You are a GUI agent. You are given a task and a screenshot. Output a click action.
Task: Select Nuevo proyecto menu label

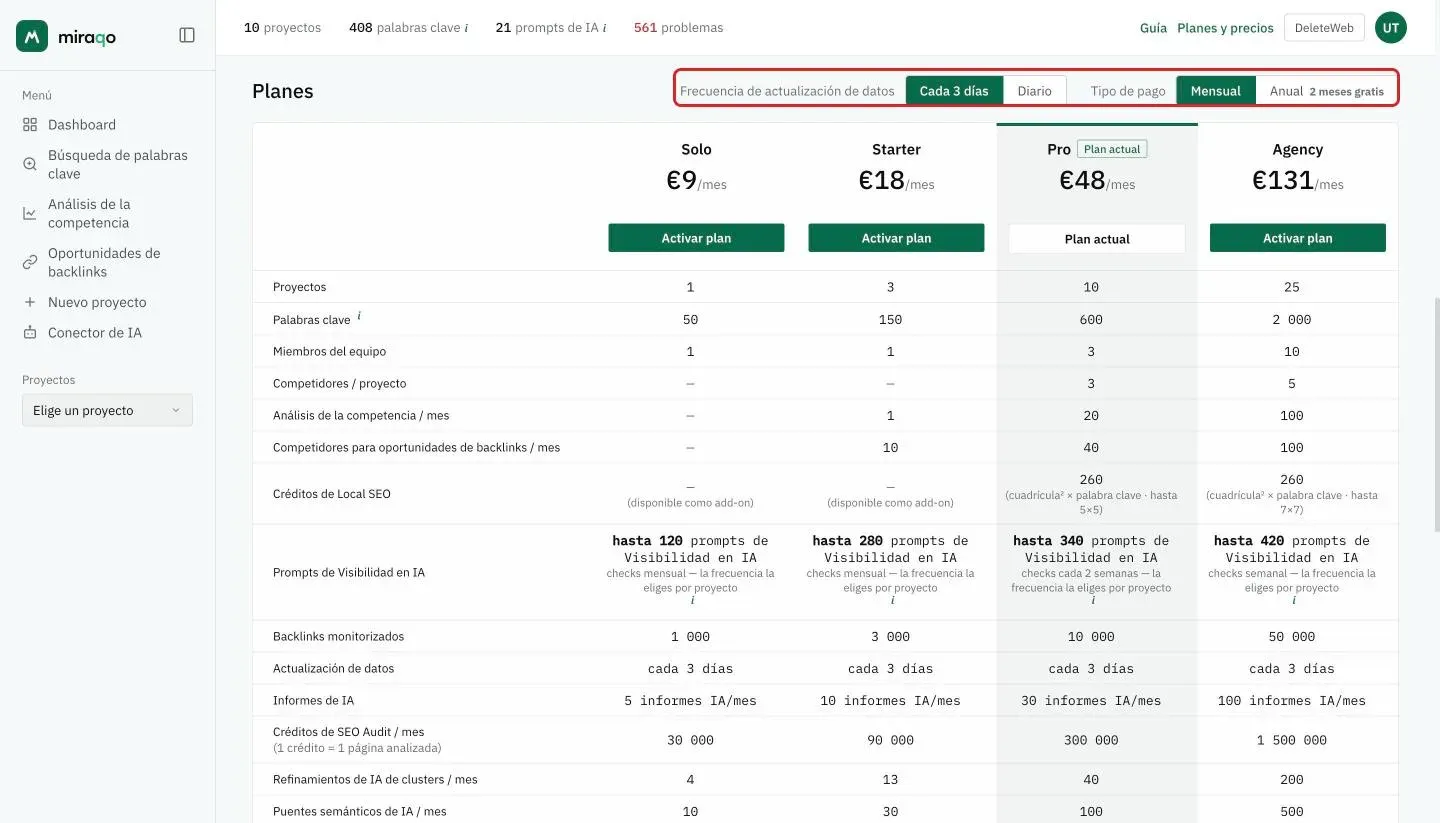[x=97, y=302]
